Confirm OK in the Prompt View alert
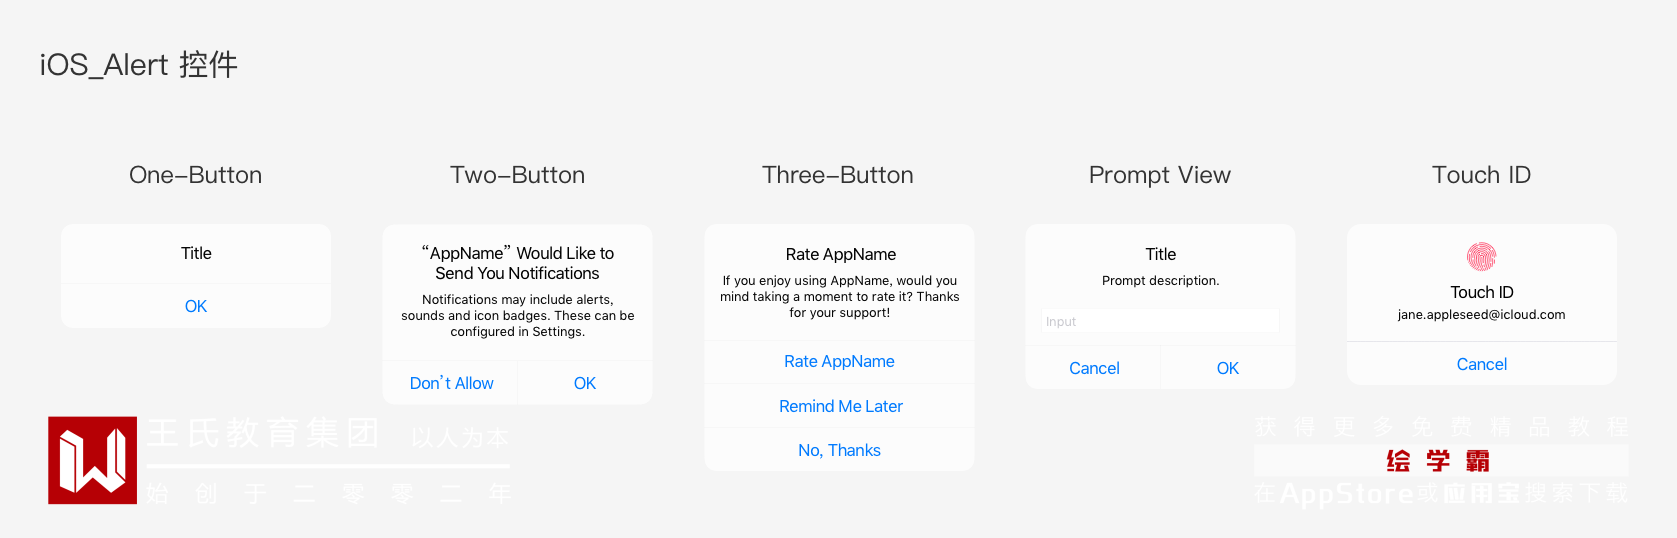Screen dimensions: 1677x538 pyautogui.click(x=1227, y=368)
